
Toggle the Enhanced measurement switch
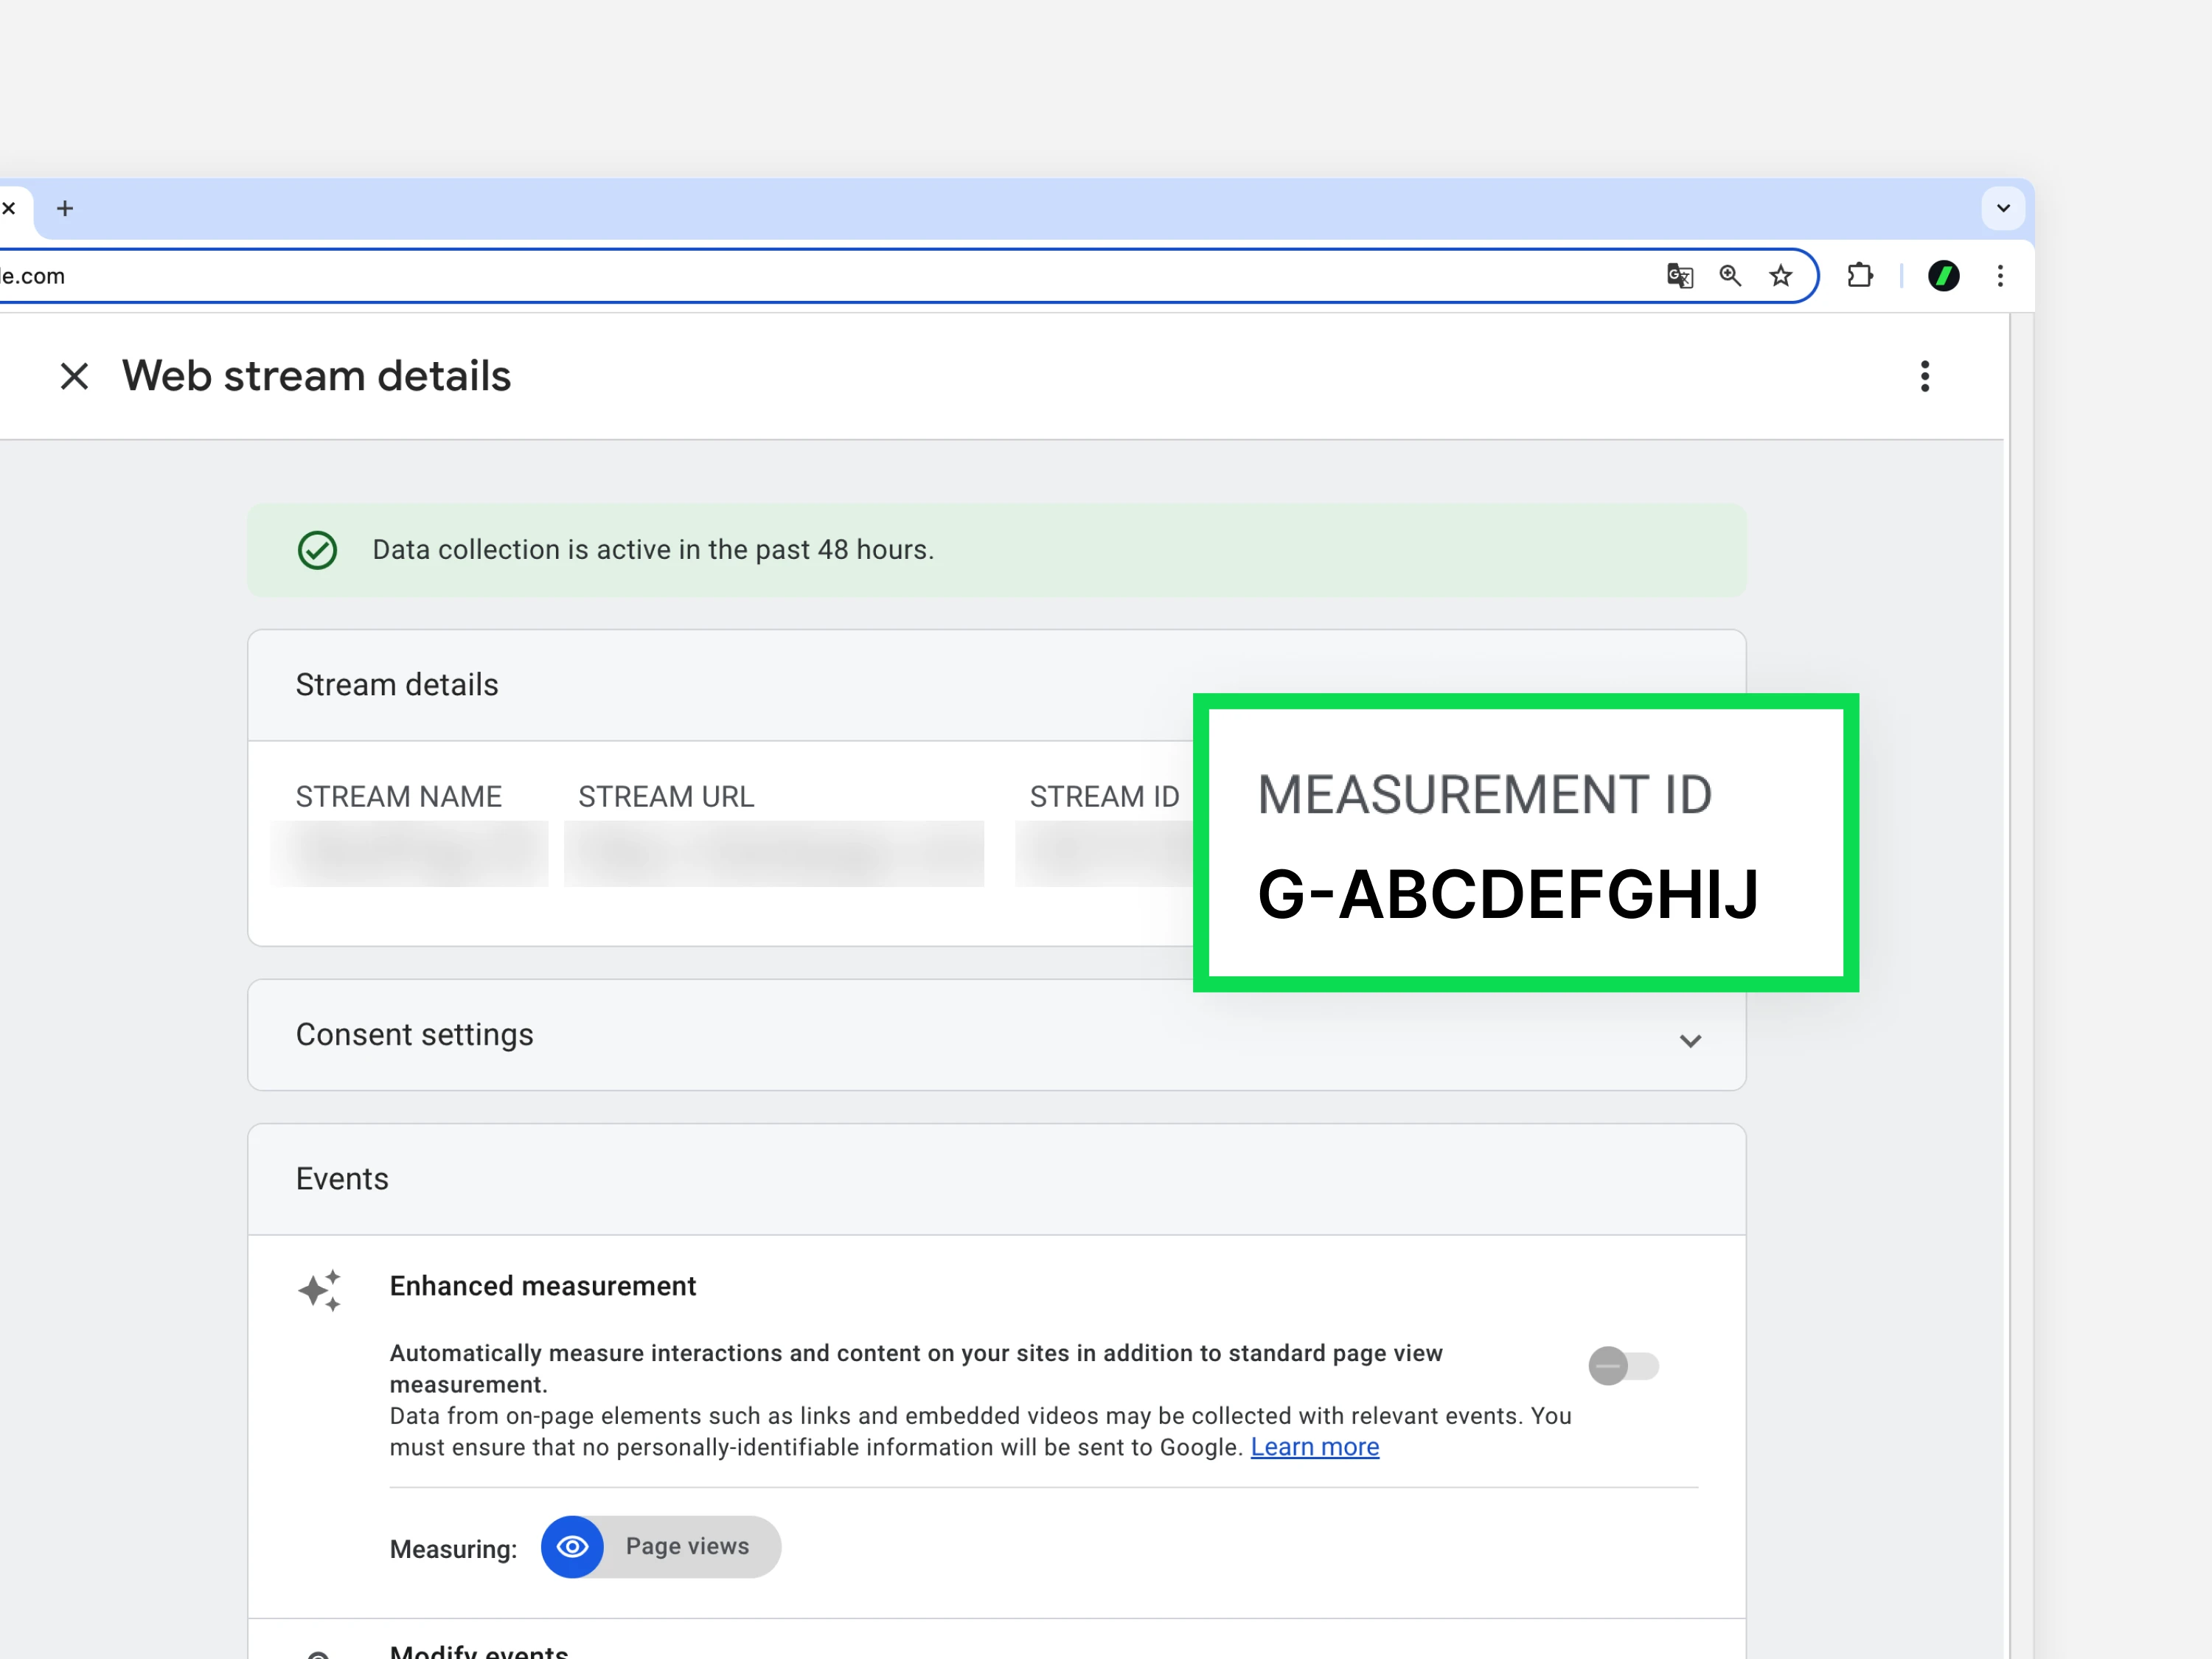click(x=1623, y=1366)
